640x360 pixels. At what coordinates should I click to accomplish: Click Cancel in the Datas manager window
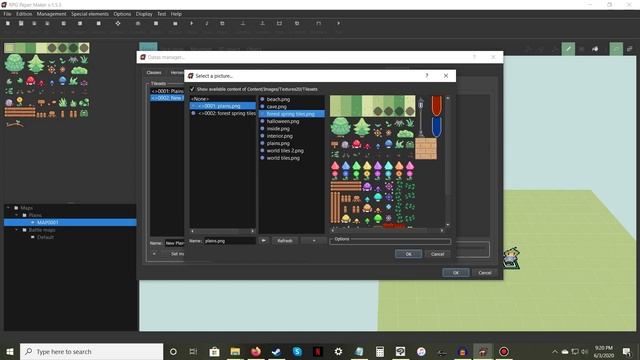pos(485,273)
